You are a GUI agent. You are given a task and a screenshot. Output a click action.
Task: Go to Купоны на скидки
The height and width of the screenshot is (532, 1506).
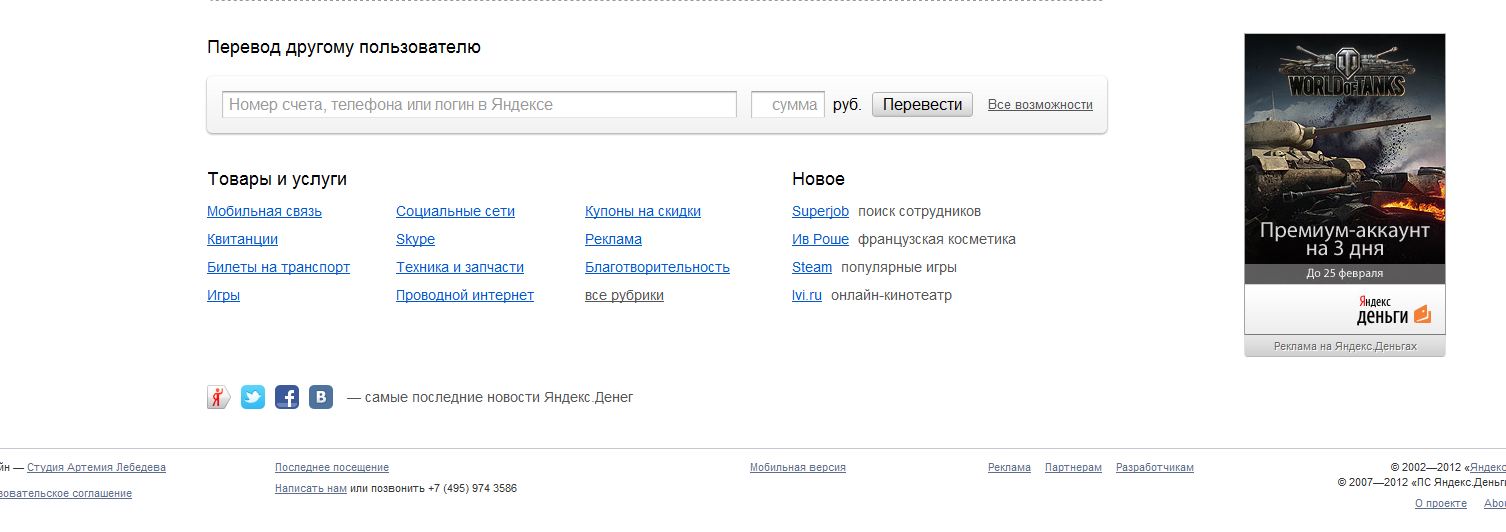(642, 212)
